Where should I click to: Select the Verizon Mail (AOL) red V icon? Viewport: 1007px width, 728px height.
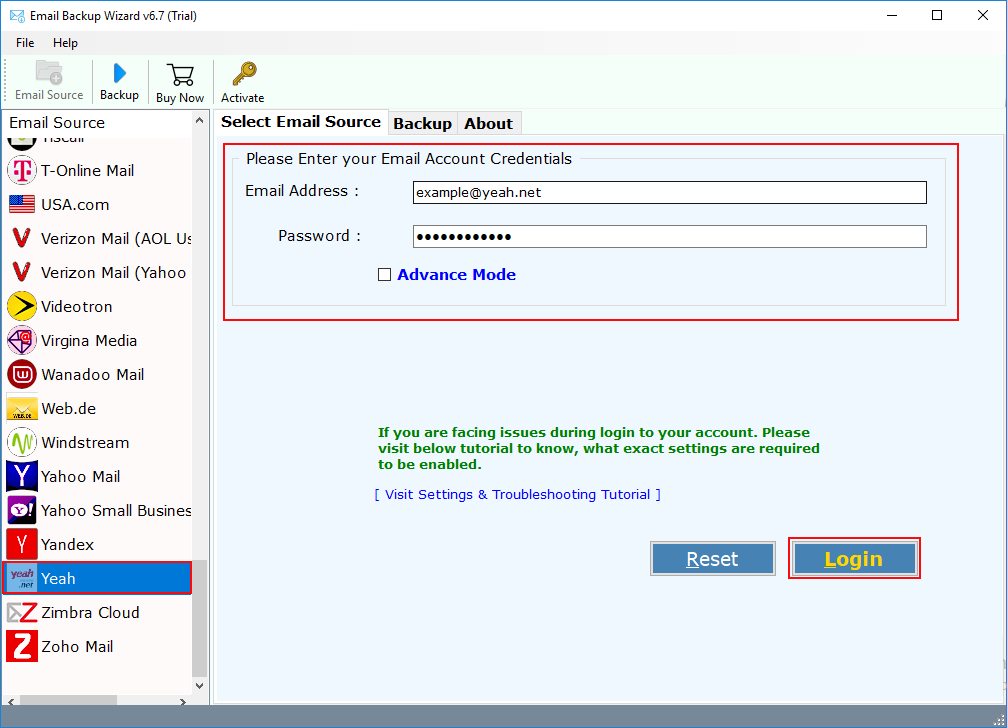pos(22,238)
